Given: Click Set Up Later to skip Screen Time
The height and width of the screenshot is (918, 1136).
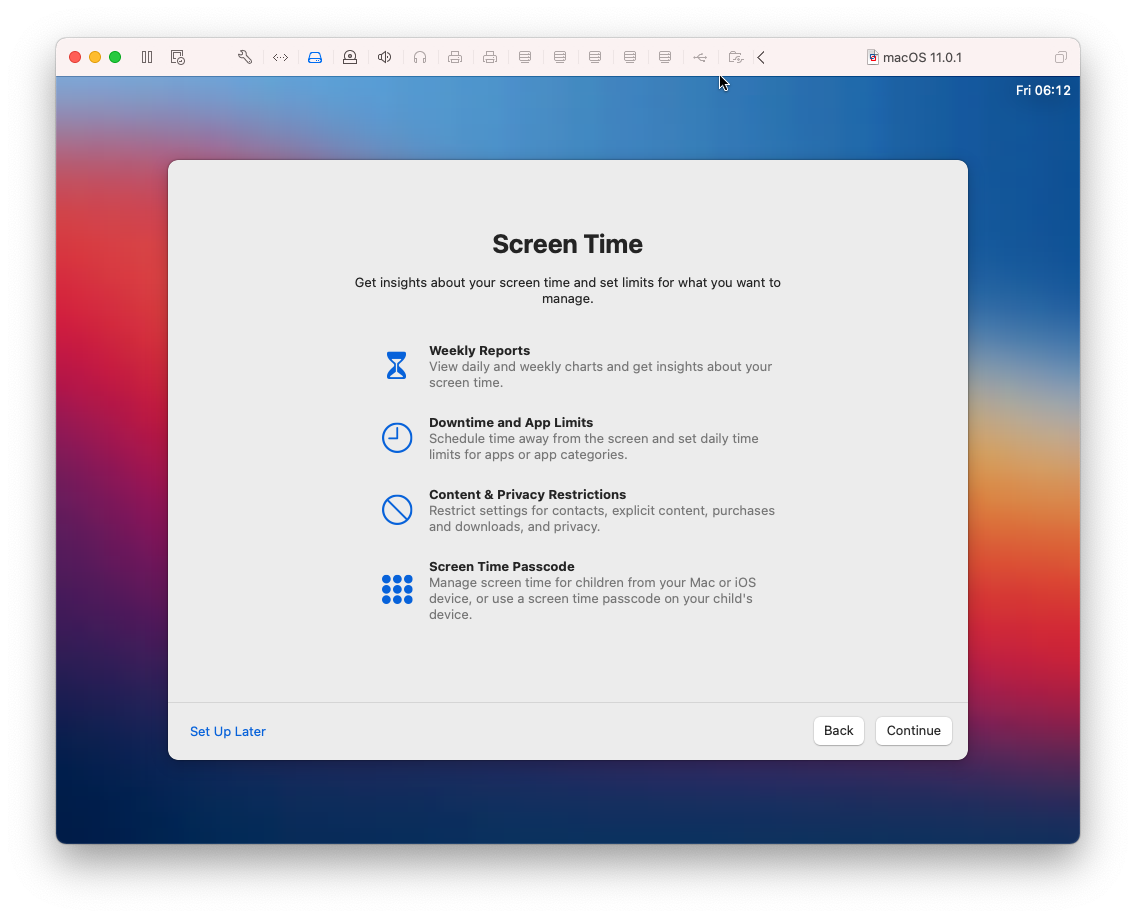Looking at the screenshot, I should pos(227,731).
